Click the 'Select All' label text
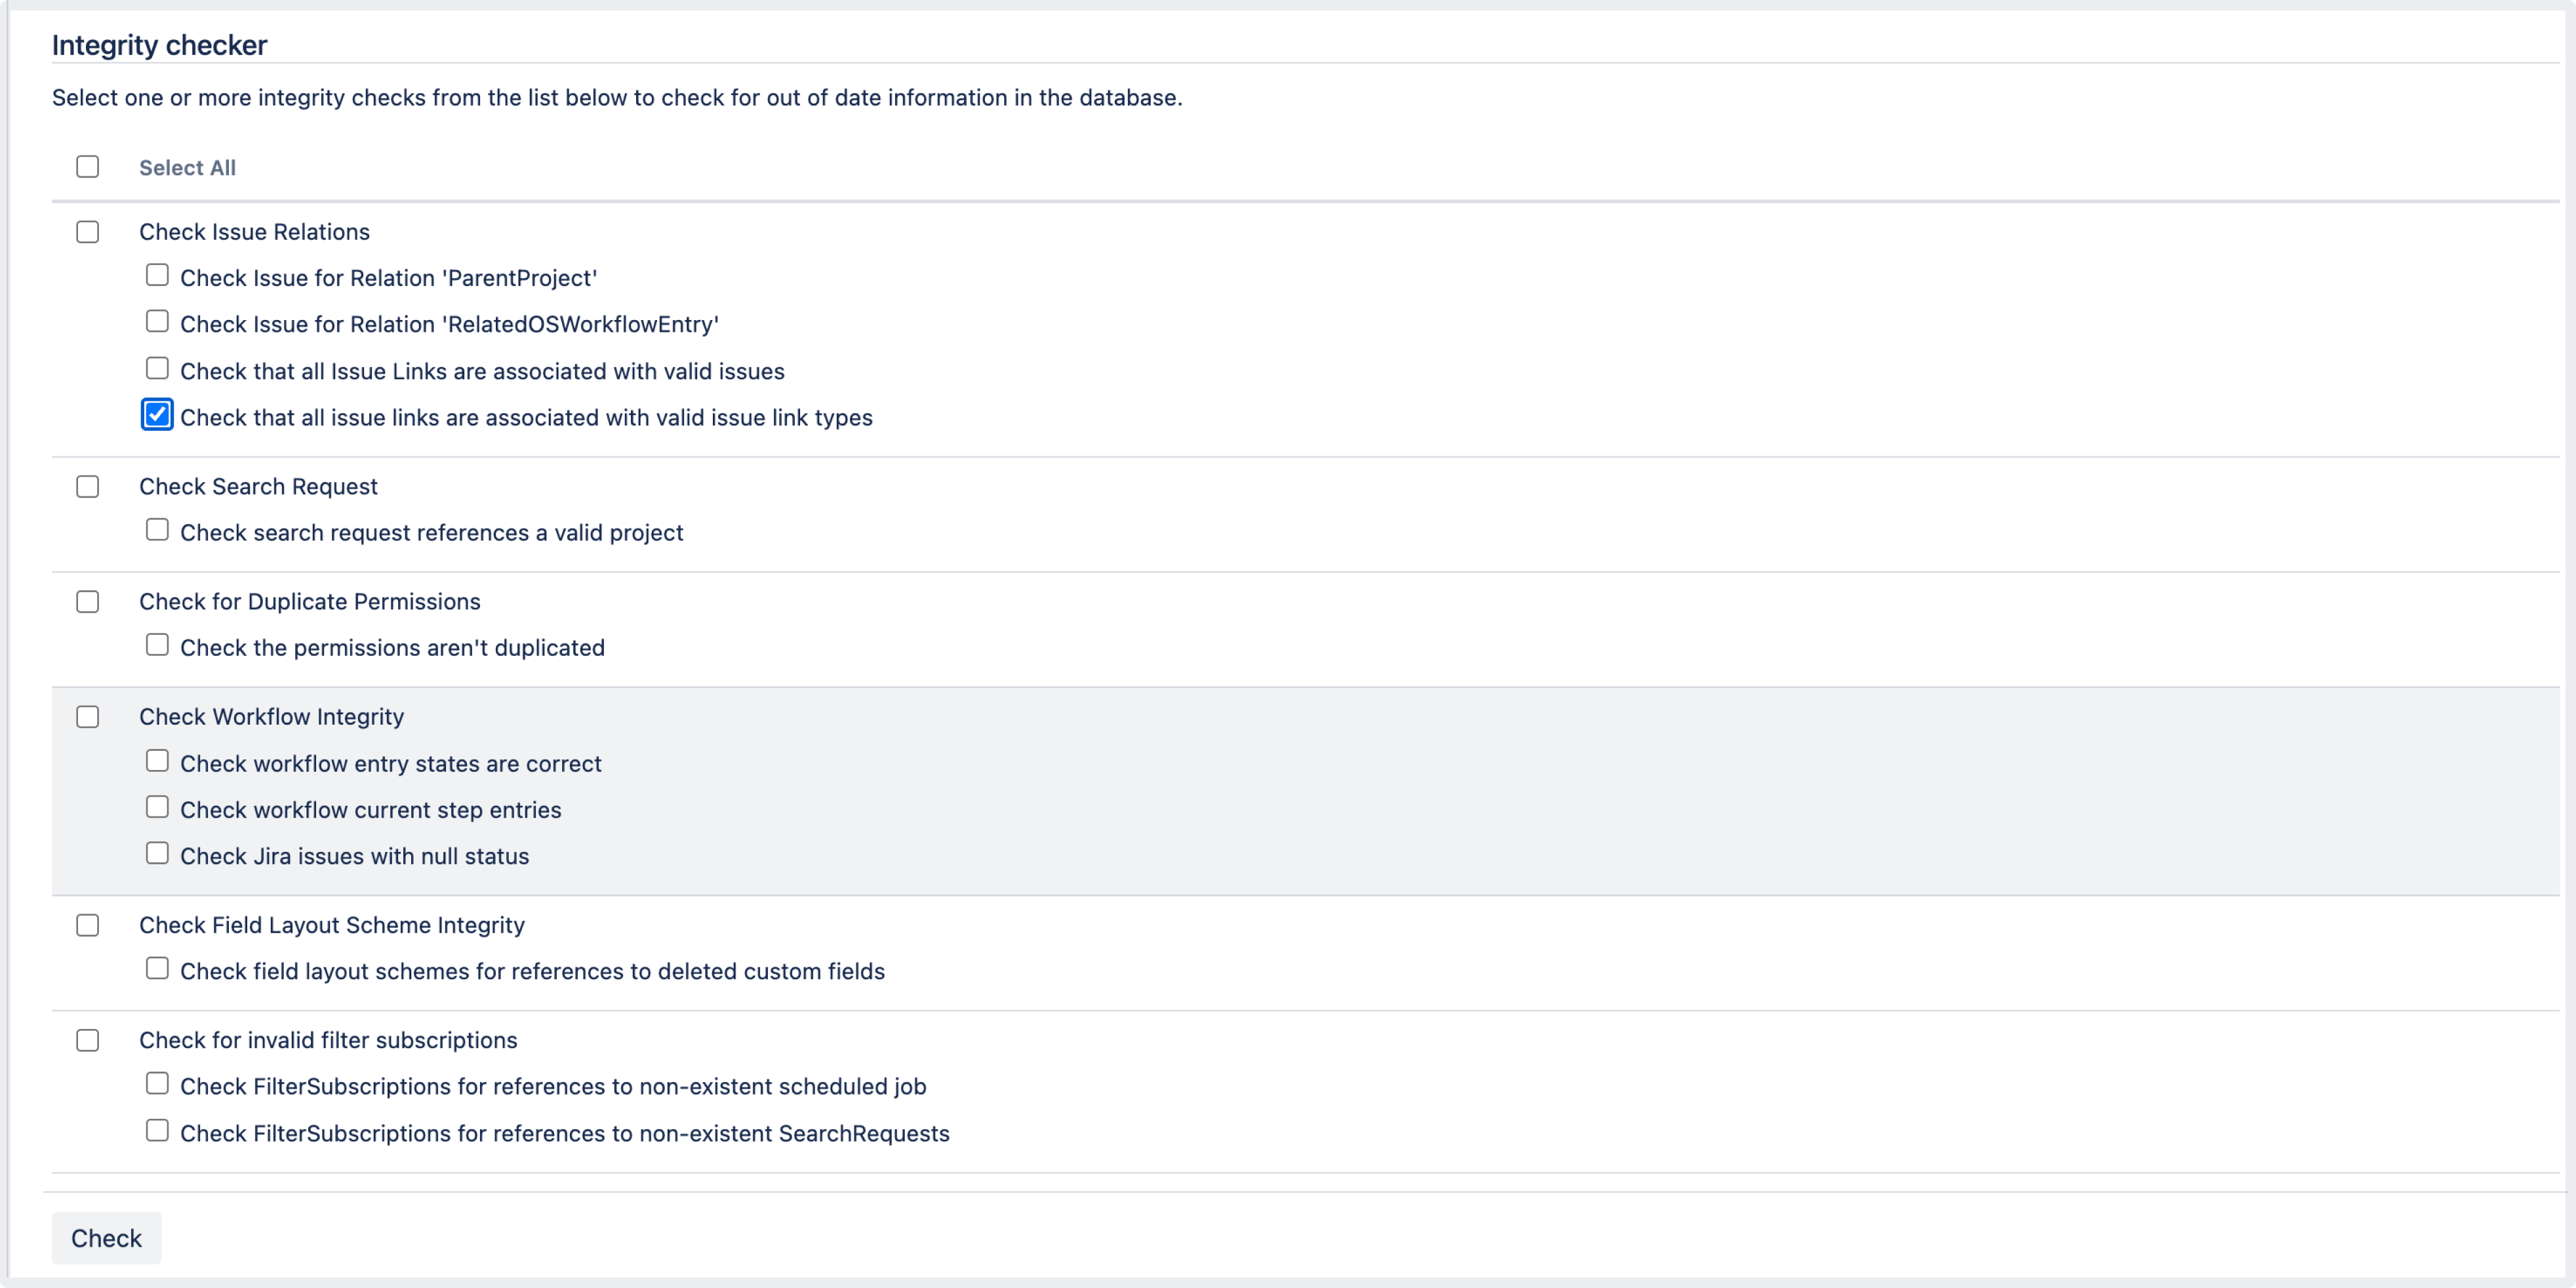 (187, 168)
